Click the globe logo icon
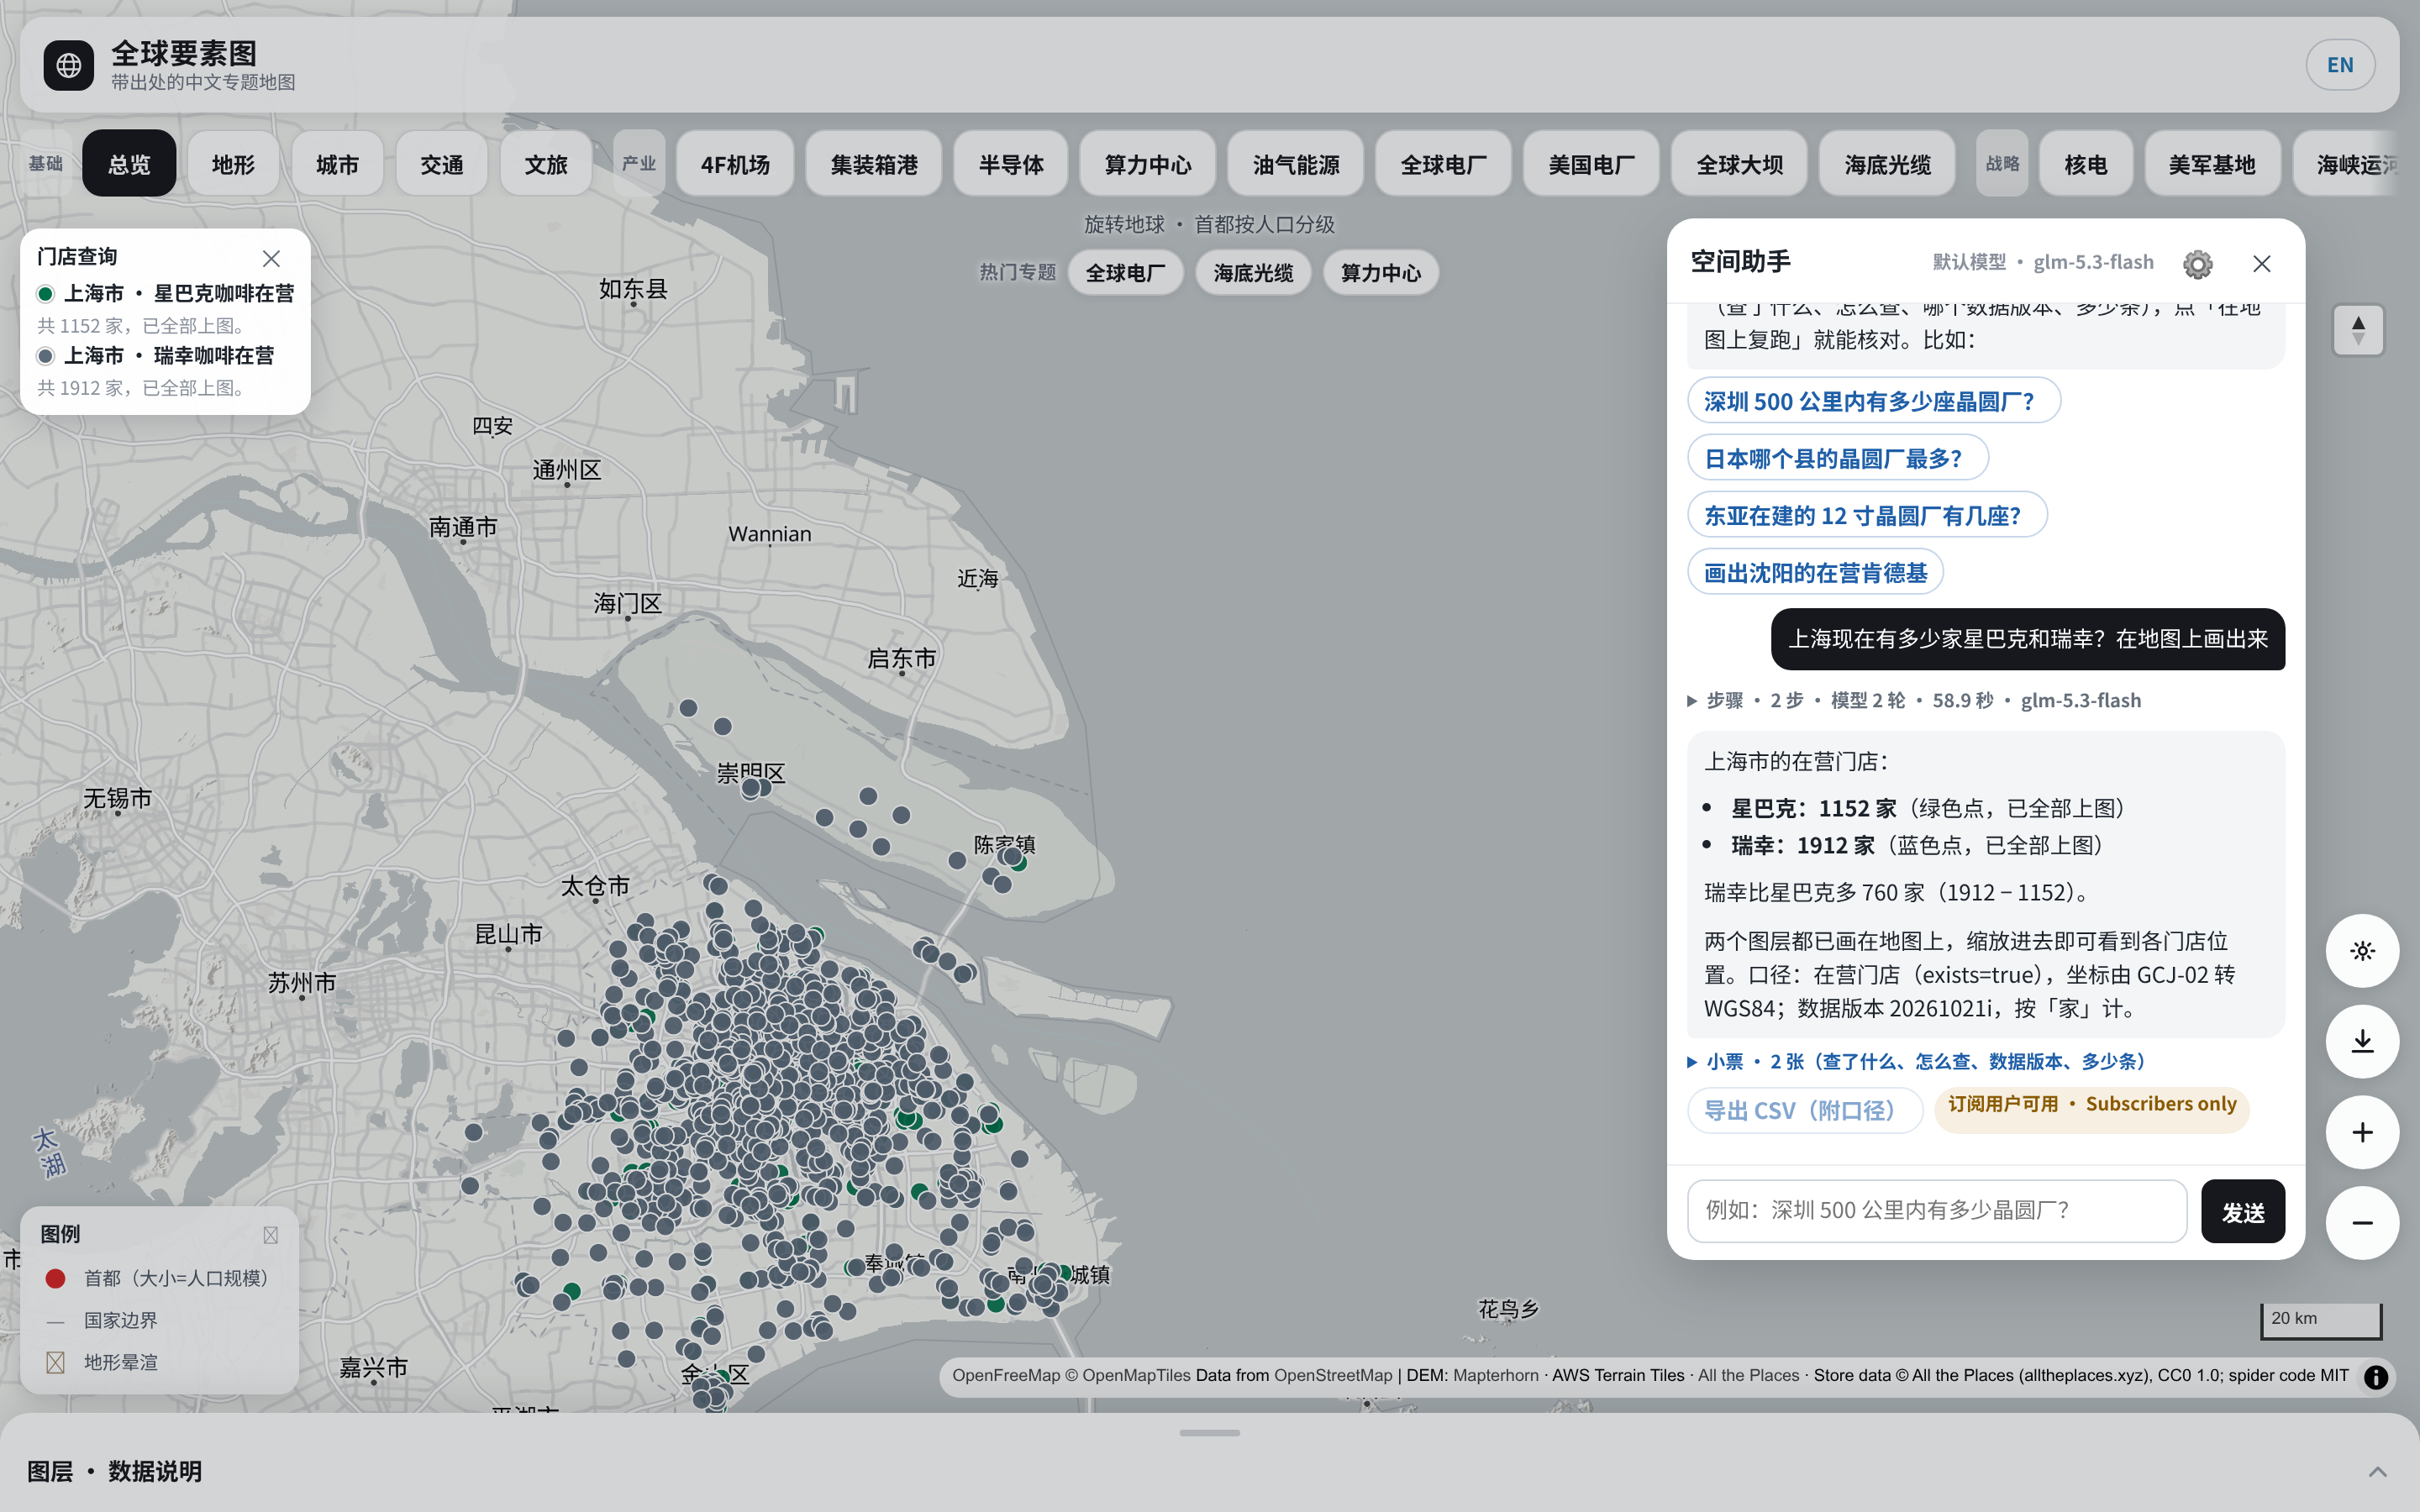Image resolution: width=2420 pixels, height=1512 pixels. click(69, 66)
